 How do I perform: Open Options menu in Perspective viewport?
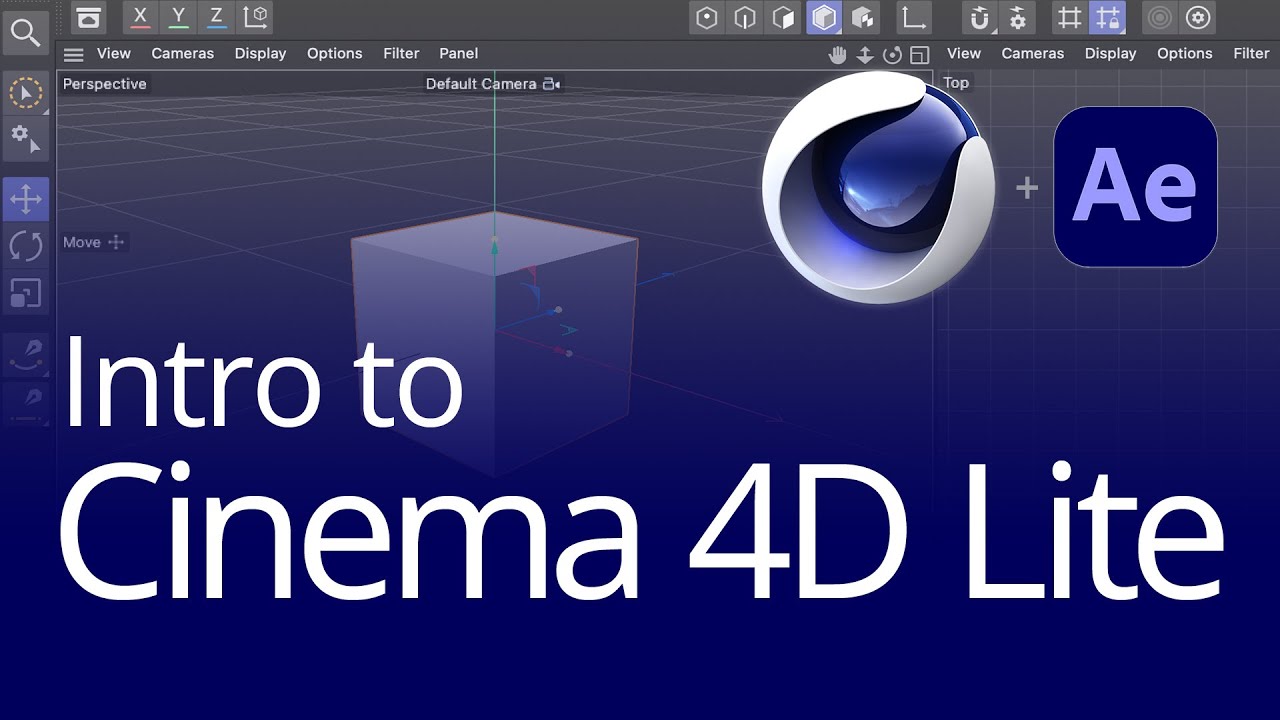tap(334, 53)
